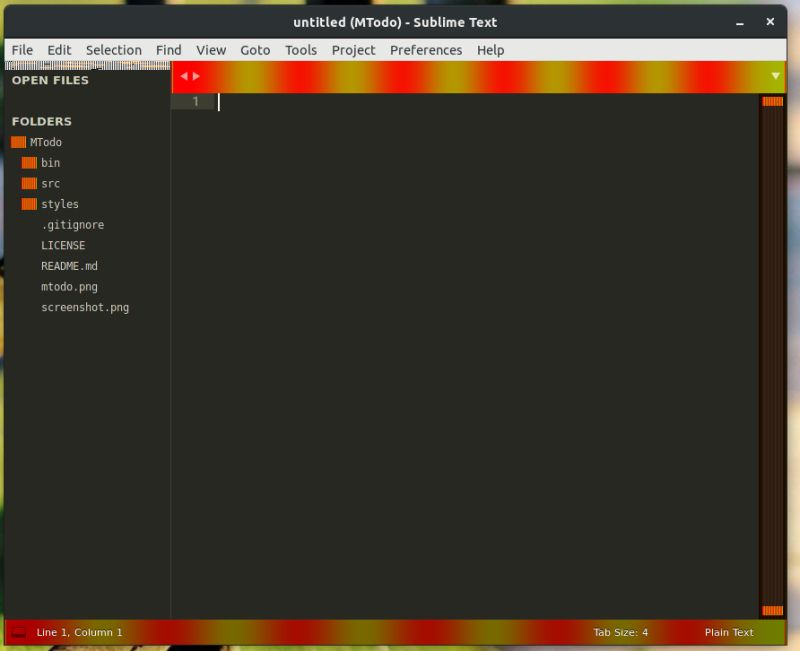Open the Tab Size: 4 selector

619,632
